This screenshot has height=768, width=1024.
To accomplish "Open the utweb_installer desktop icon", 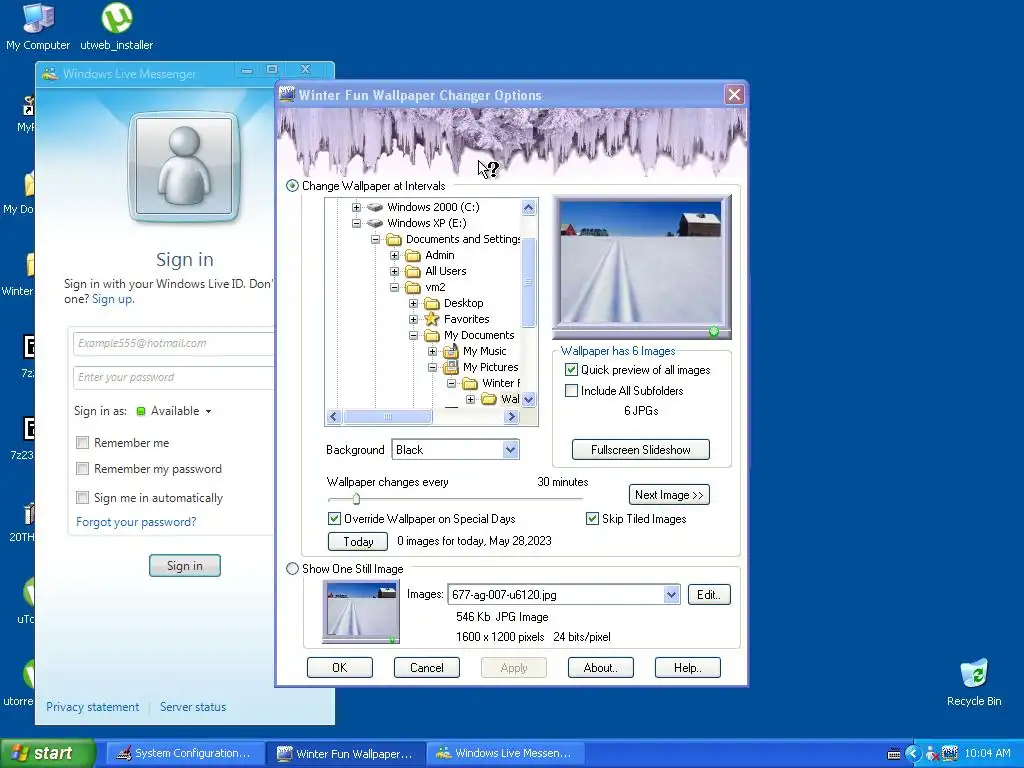I will tap(116, 26).
